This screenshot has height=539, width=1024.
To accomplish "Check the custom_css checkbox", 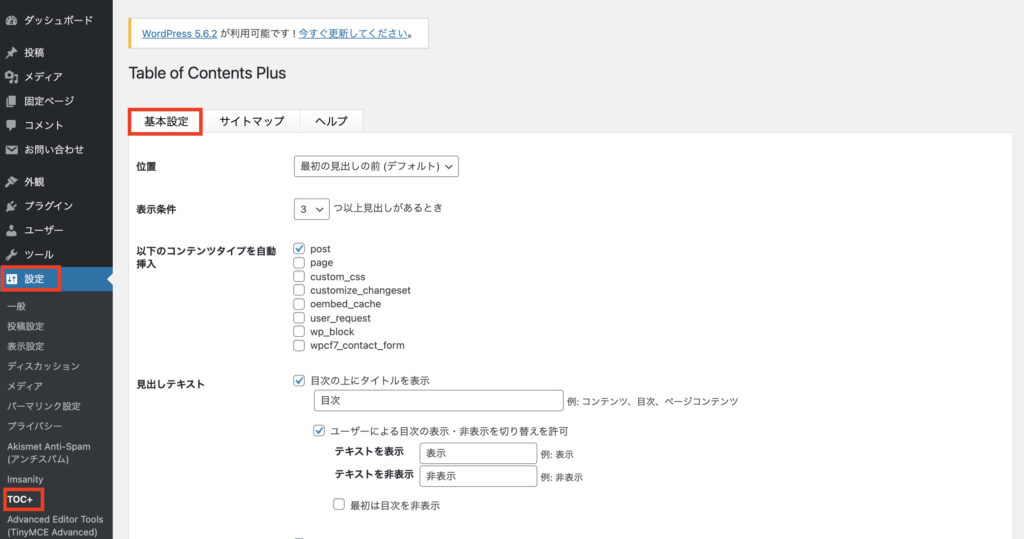I will 299,276.
